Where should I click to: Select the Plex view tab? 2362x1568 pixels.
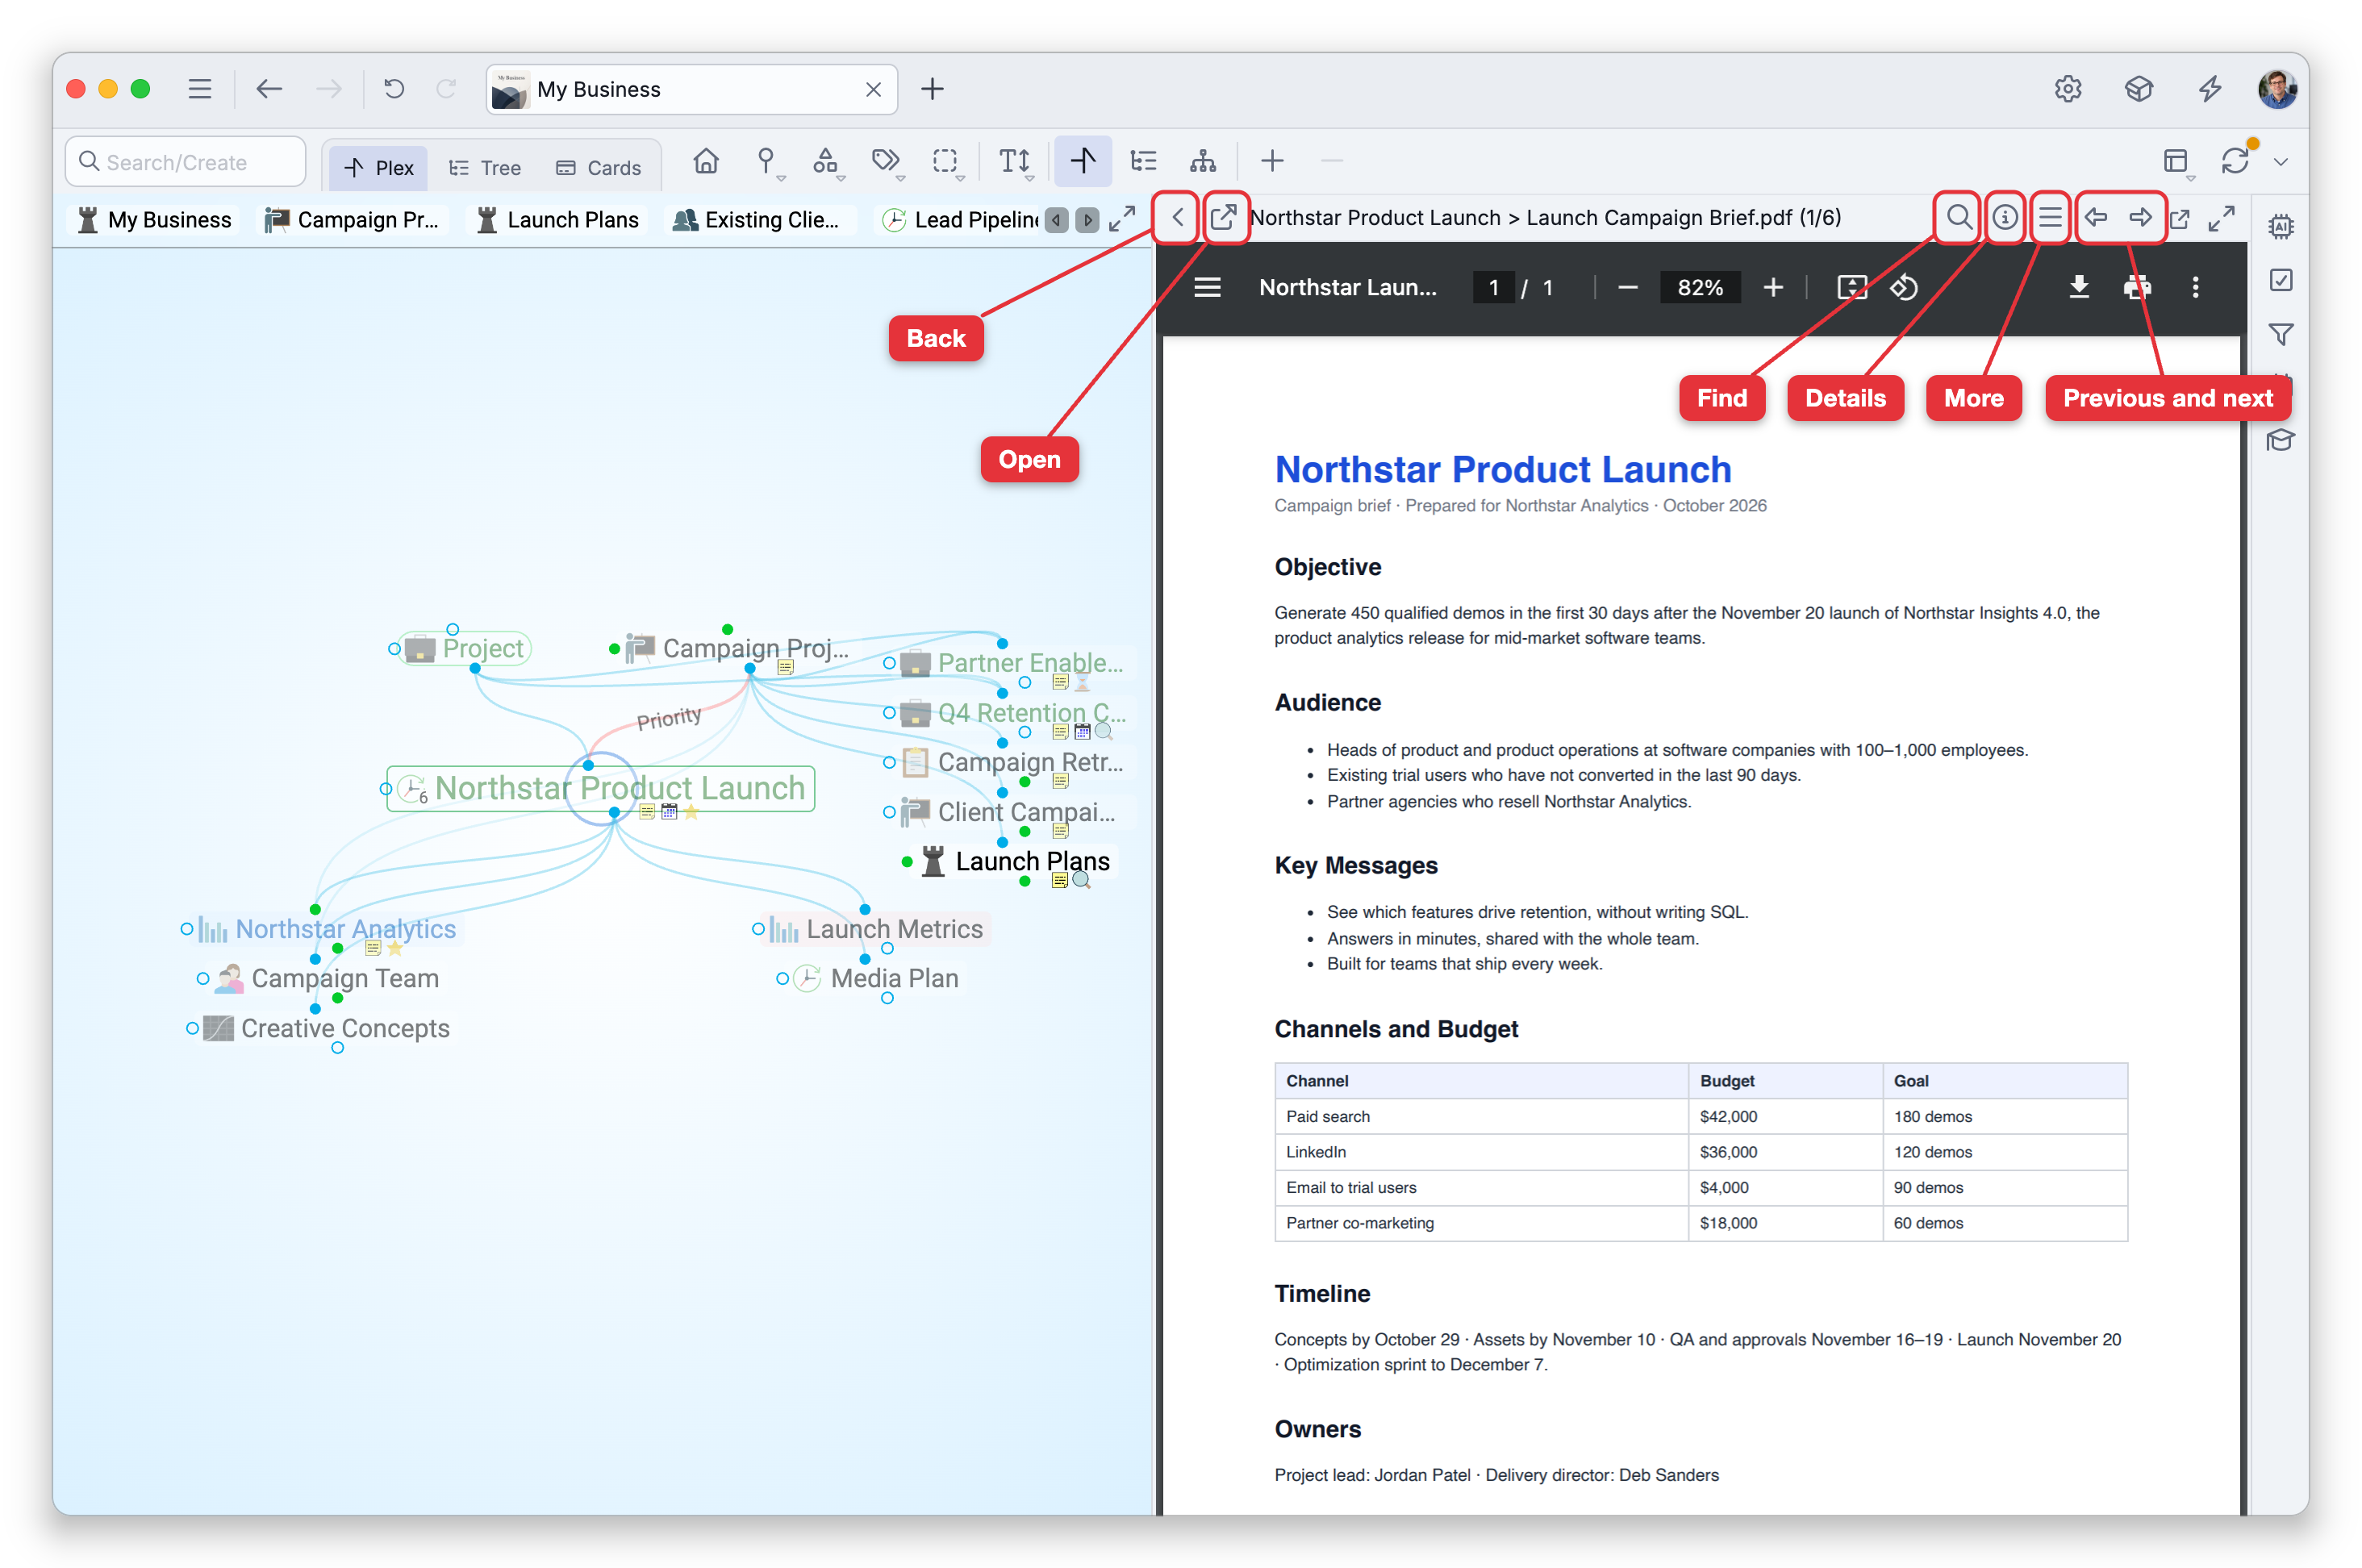point(379,168)
